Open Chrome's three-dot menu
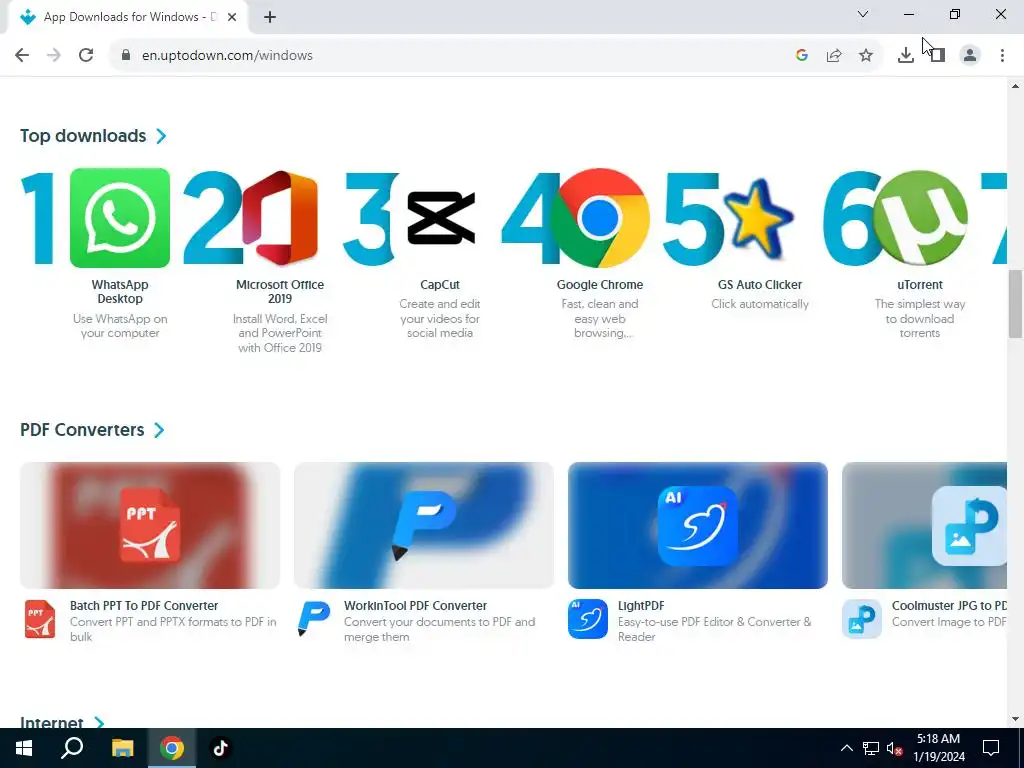 pos(1002,56)
